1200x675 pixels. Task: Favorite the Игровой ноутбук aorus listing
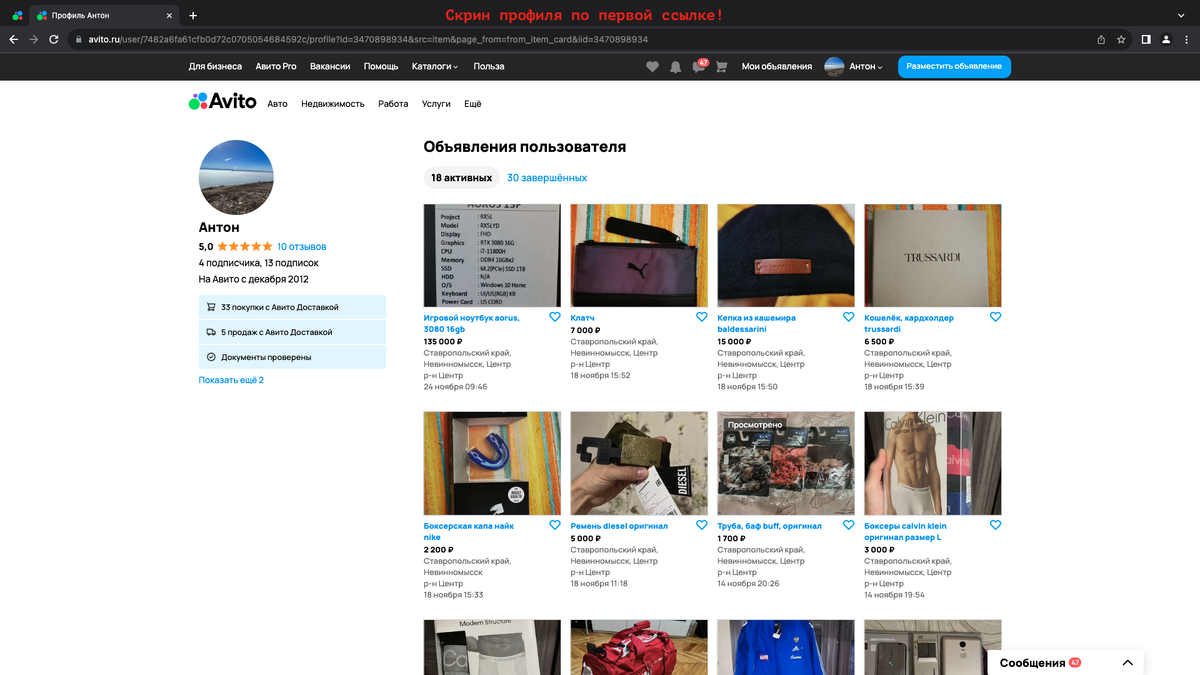555,317
